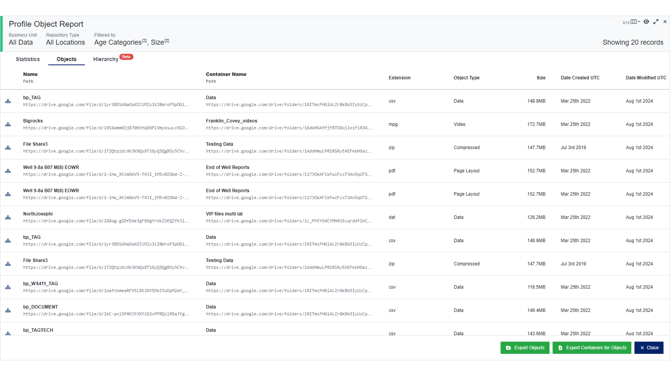This screenshot has width=670, height=376.
Task: Select the Objects tab
Action: point(66,59)
